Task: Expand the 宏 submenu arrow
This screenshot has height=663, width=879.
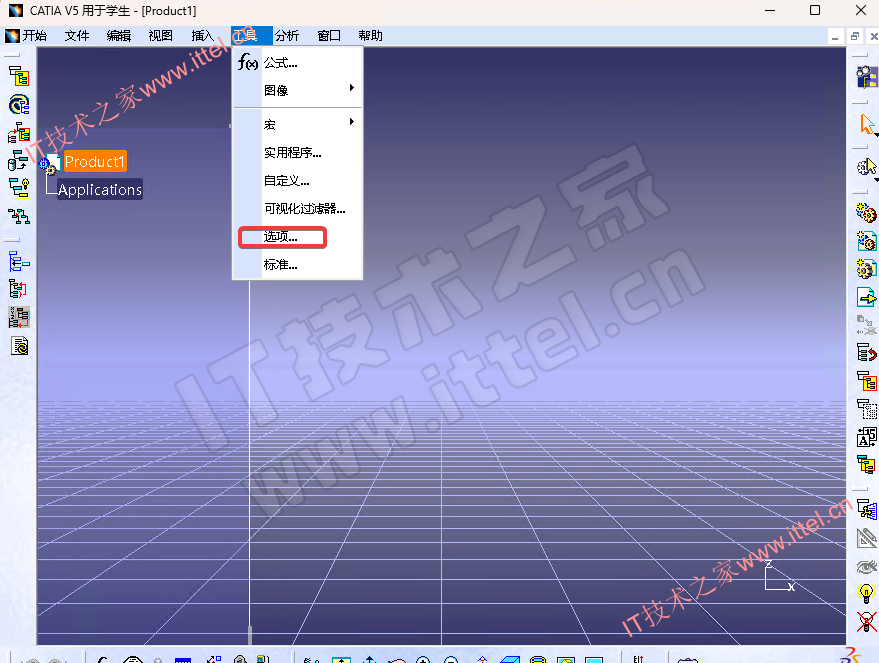Action: 351,122
